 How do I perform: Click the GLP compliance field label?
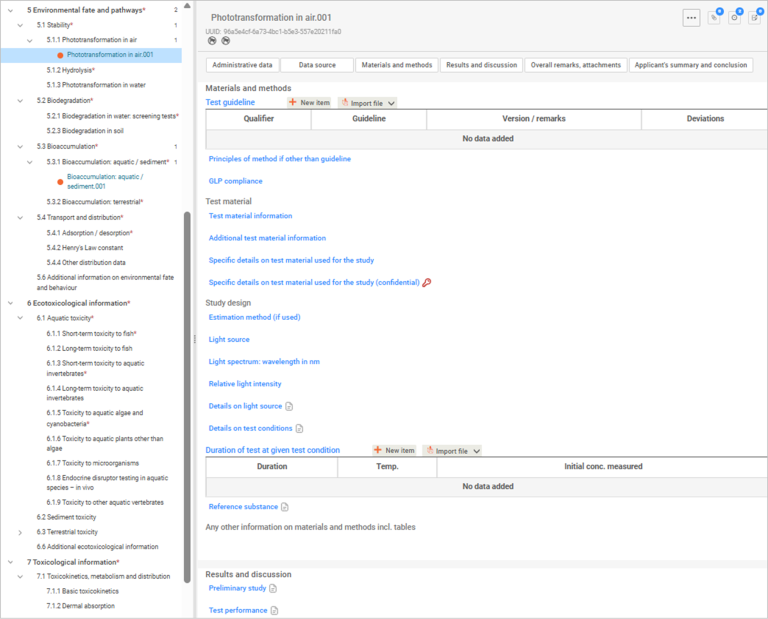pyautogui.click(x=236, y=181)
